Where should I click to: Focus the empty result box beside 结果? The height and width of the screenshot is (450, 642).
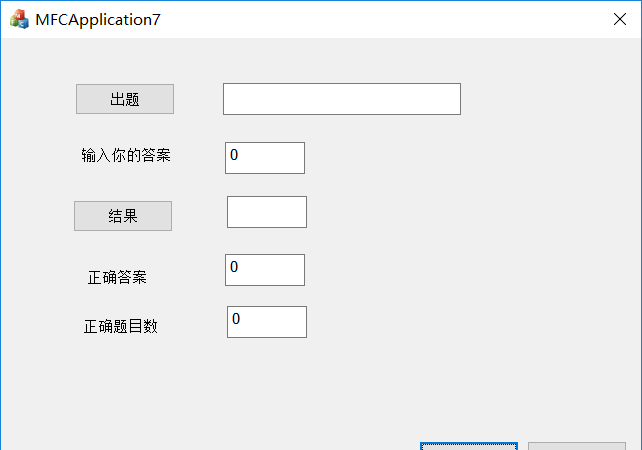tap(267, 212)
